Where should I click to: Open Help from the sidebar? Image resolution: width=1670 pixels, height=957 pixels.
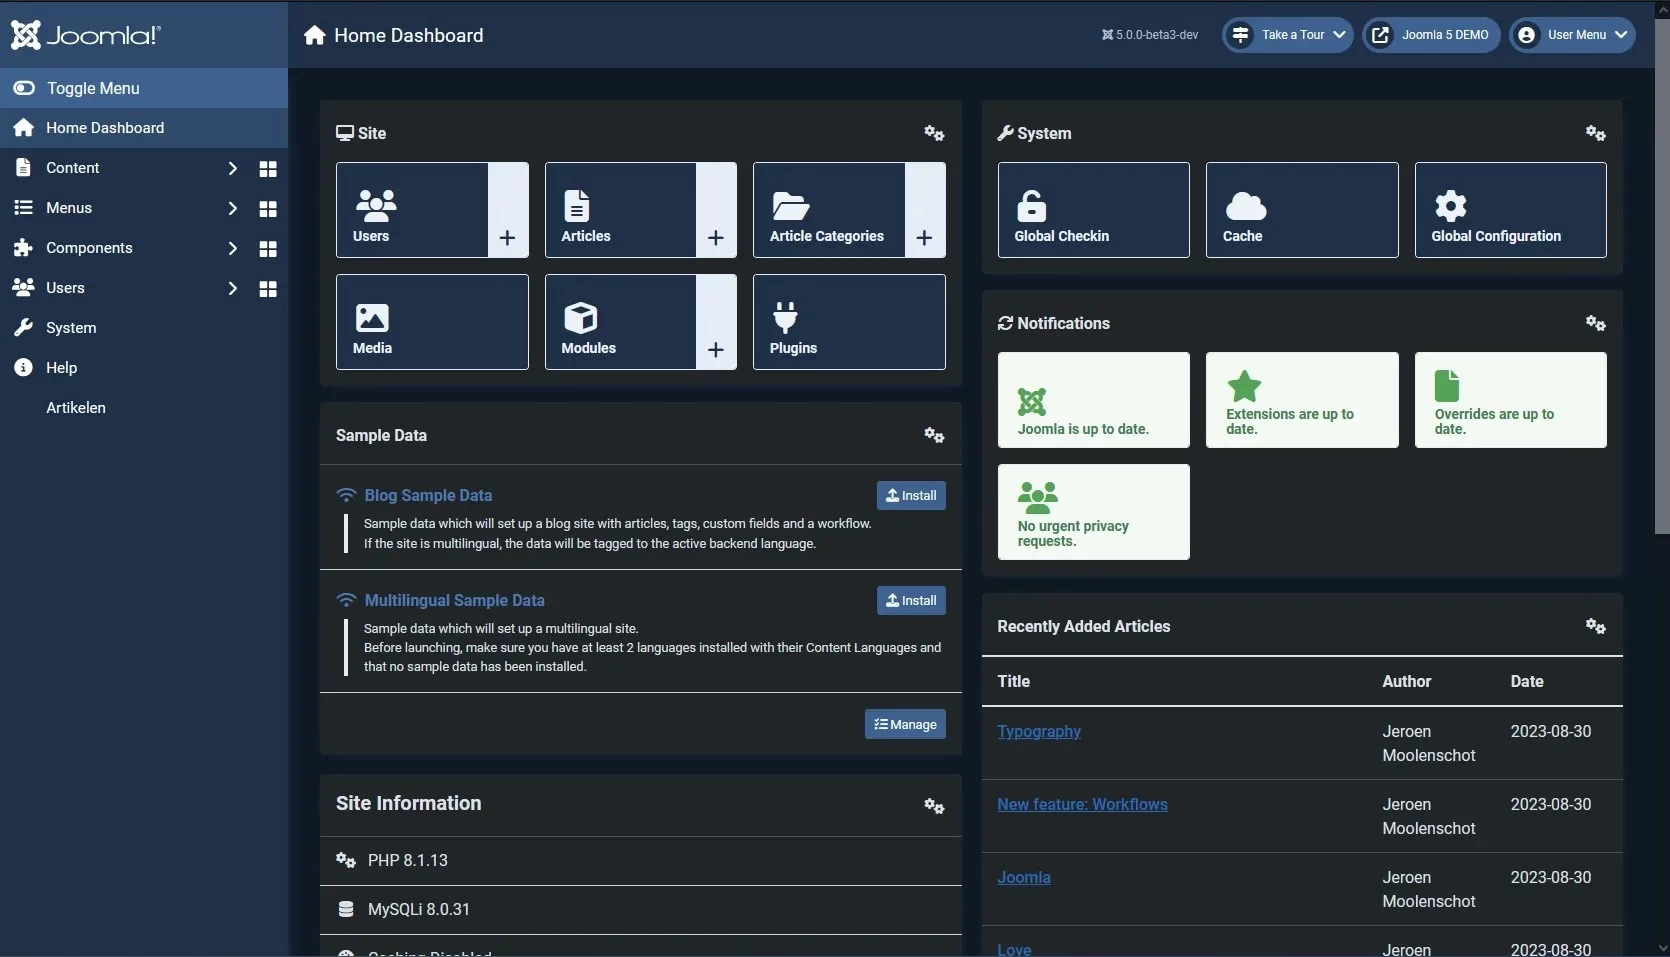click(x=61, y=367)
